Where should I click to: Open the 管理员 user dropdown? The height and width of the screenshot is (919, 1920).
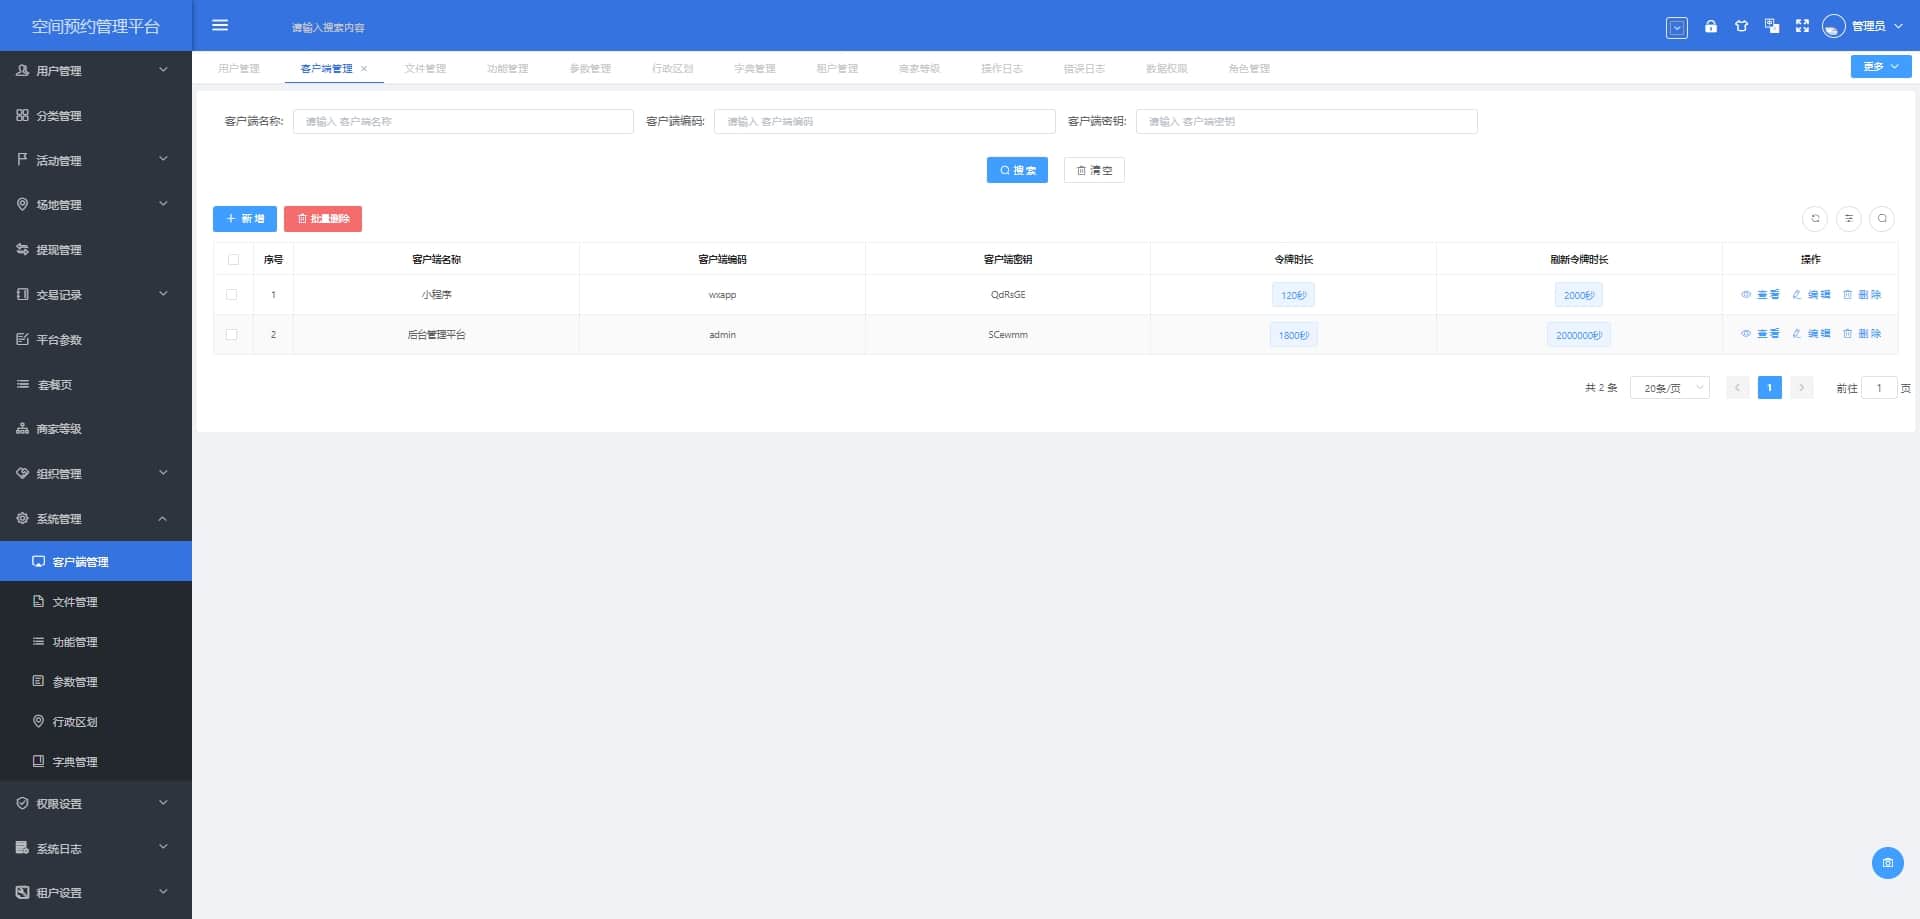[1876, 26]
